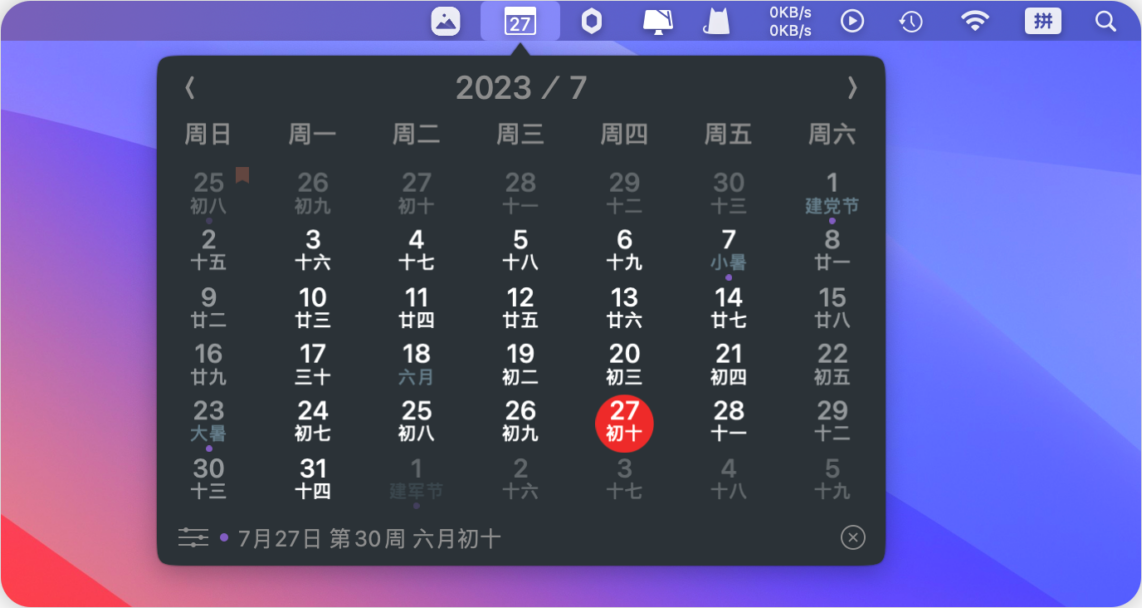Select July 22 初五

(832, 365)
